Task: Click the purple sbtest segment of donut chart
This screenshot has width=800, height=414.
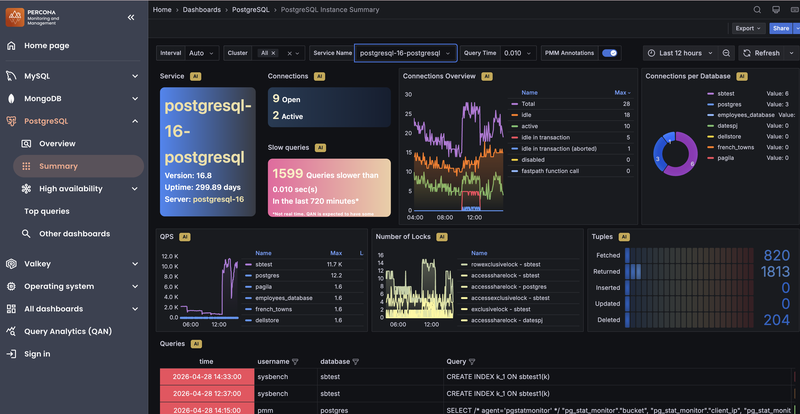Action: click(688, 160)
